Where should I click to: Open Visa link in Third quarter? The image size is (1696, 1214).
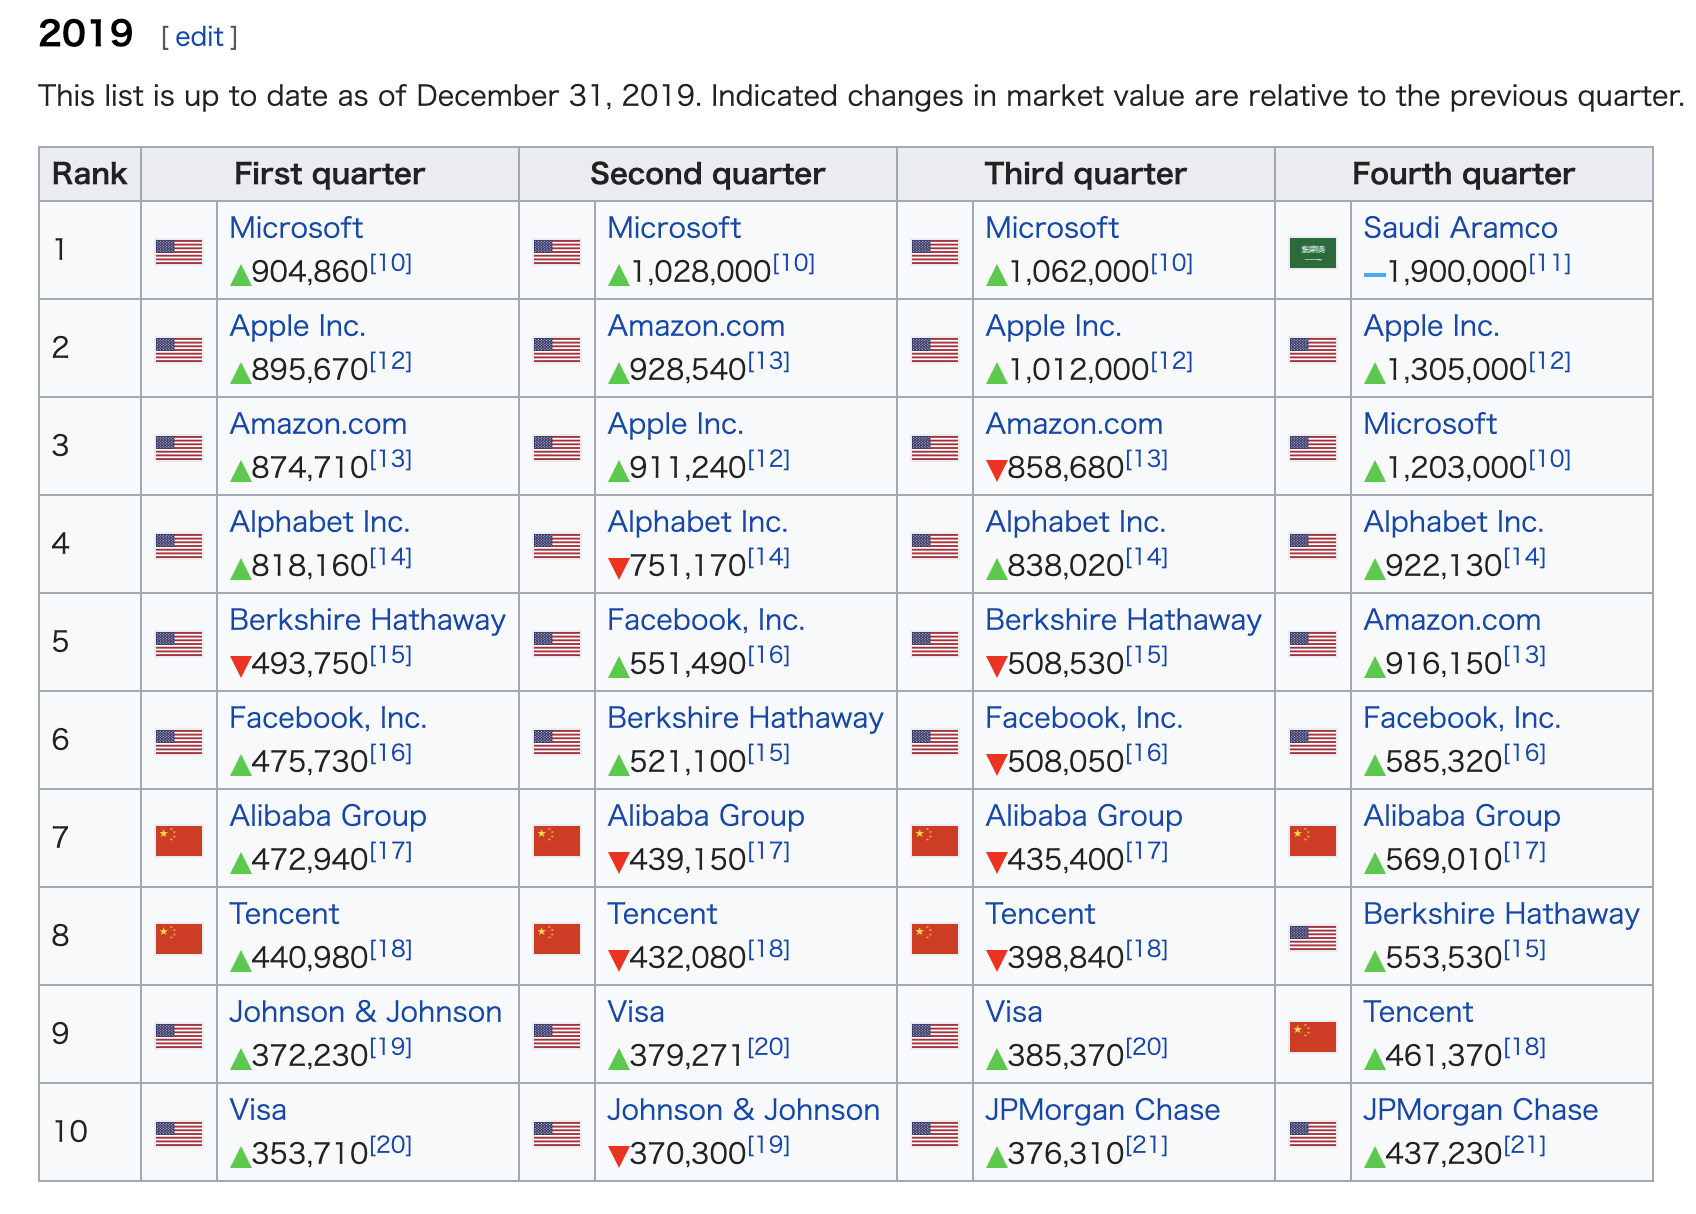(x=1014, y=1011)
